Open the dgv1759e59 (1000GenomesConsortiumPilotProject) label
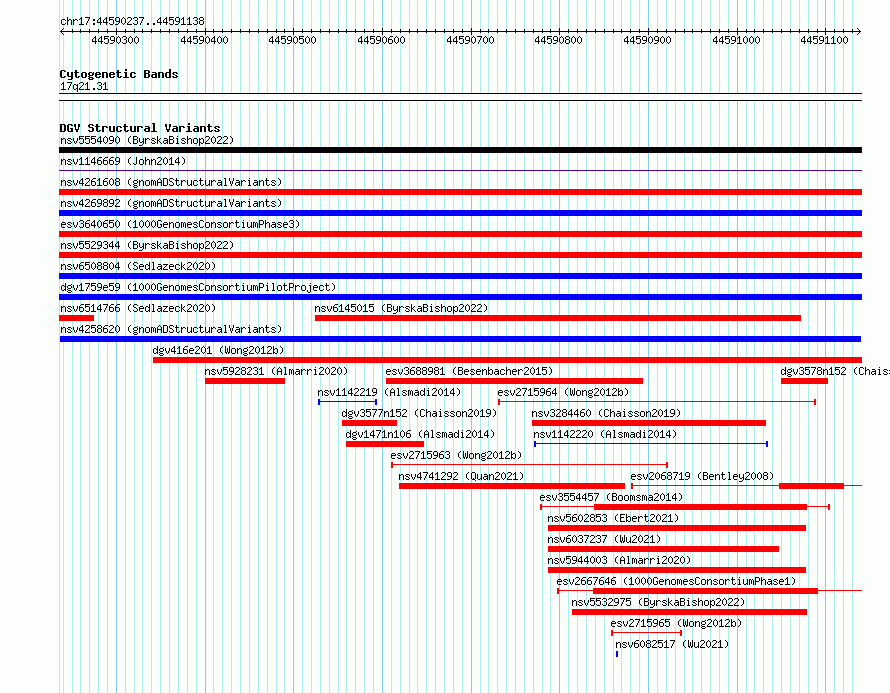The width and height of the screenshot is (890, 693). point(198,287)
